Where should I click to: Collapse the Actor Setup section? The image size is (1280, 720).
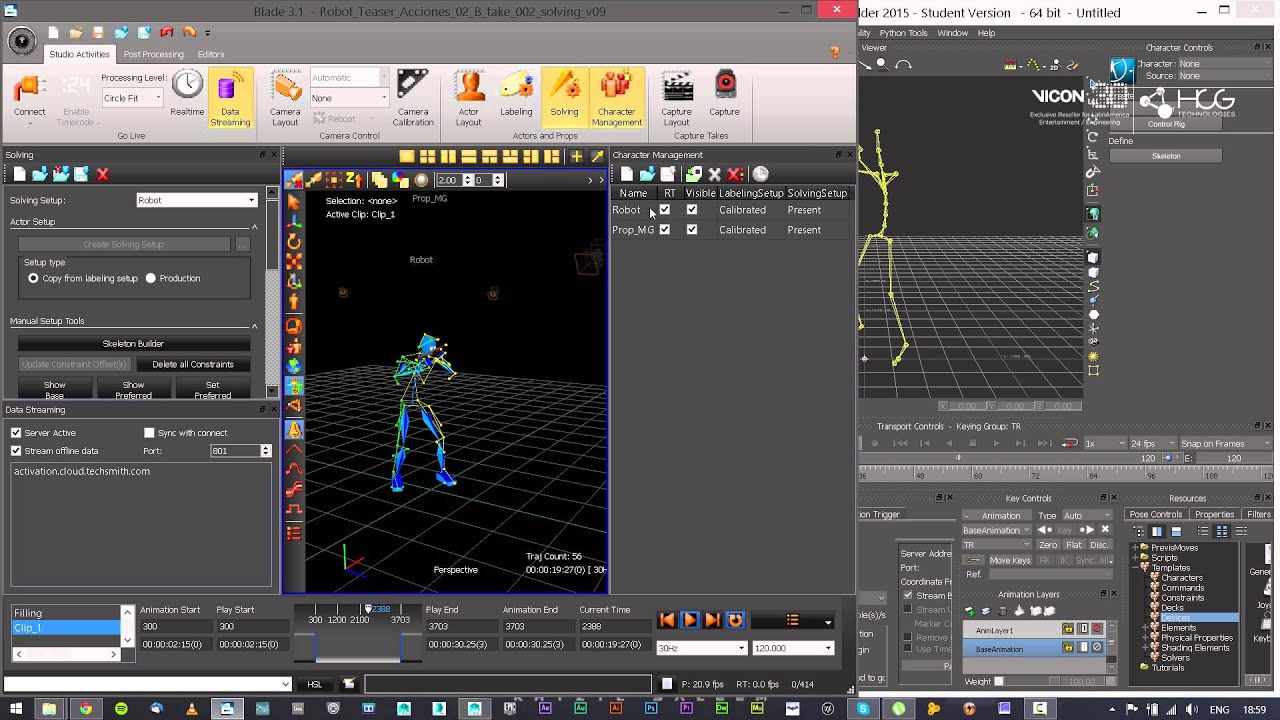(x=254, y=227)
